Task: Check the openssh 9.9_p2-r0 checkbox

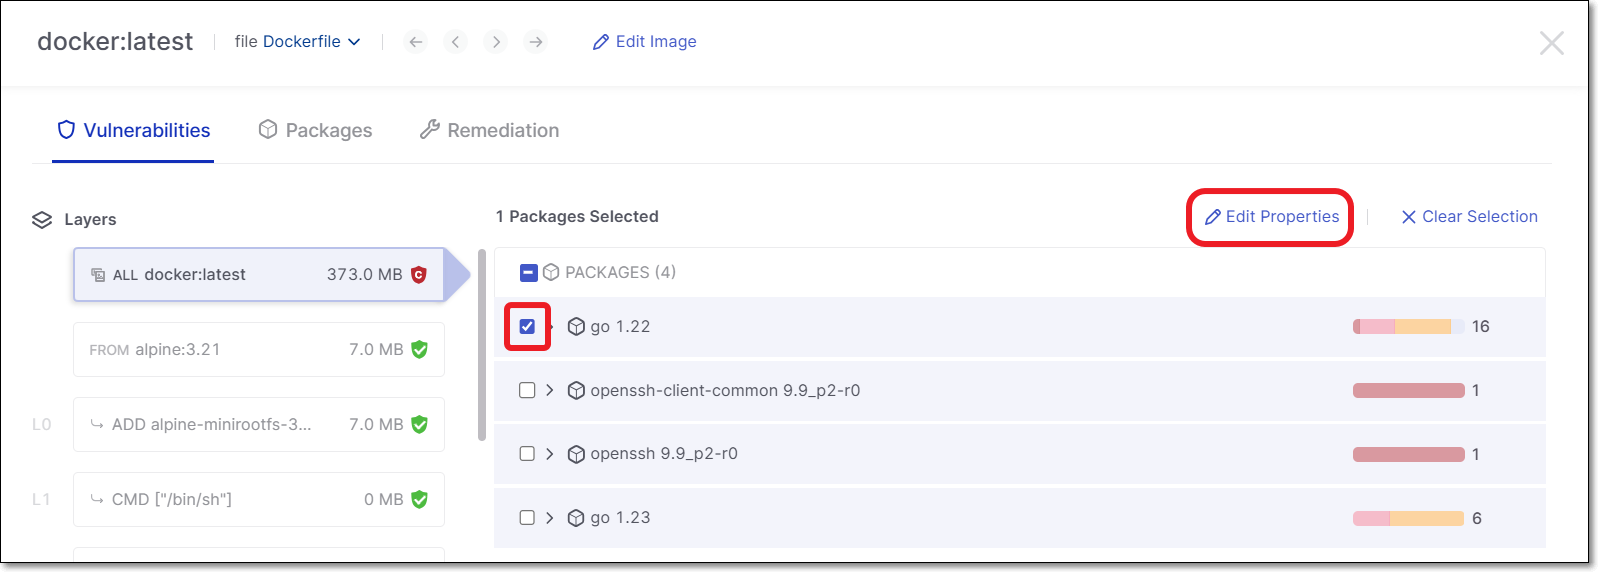Action: point(527,454)
